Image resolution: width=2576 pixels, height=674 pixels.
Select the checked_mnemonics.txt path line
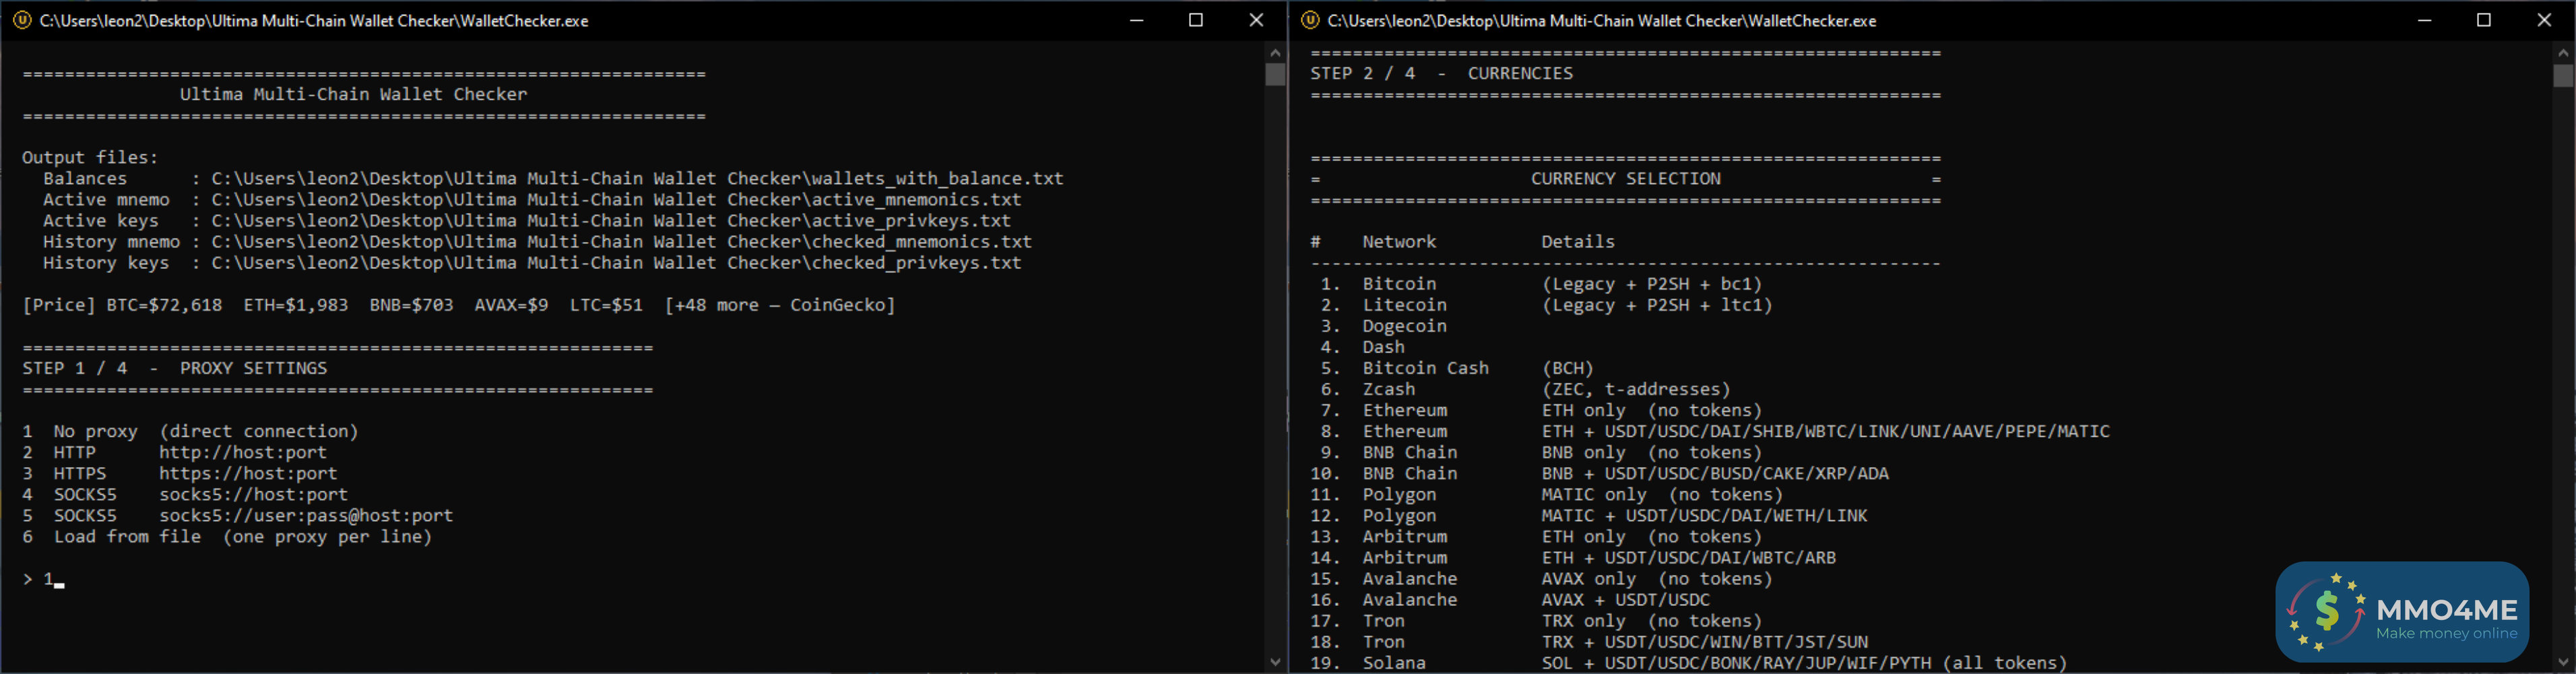(537, 241)
